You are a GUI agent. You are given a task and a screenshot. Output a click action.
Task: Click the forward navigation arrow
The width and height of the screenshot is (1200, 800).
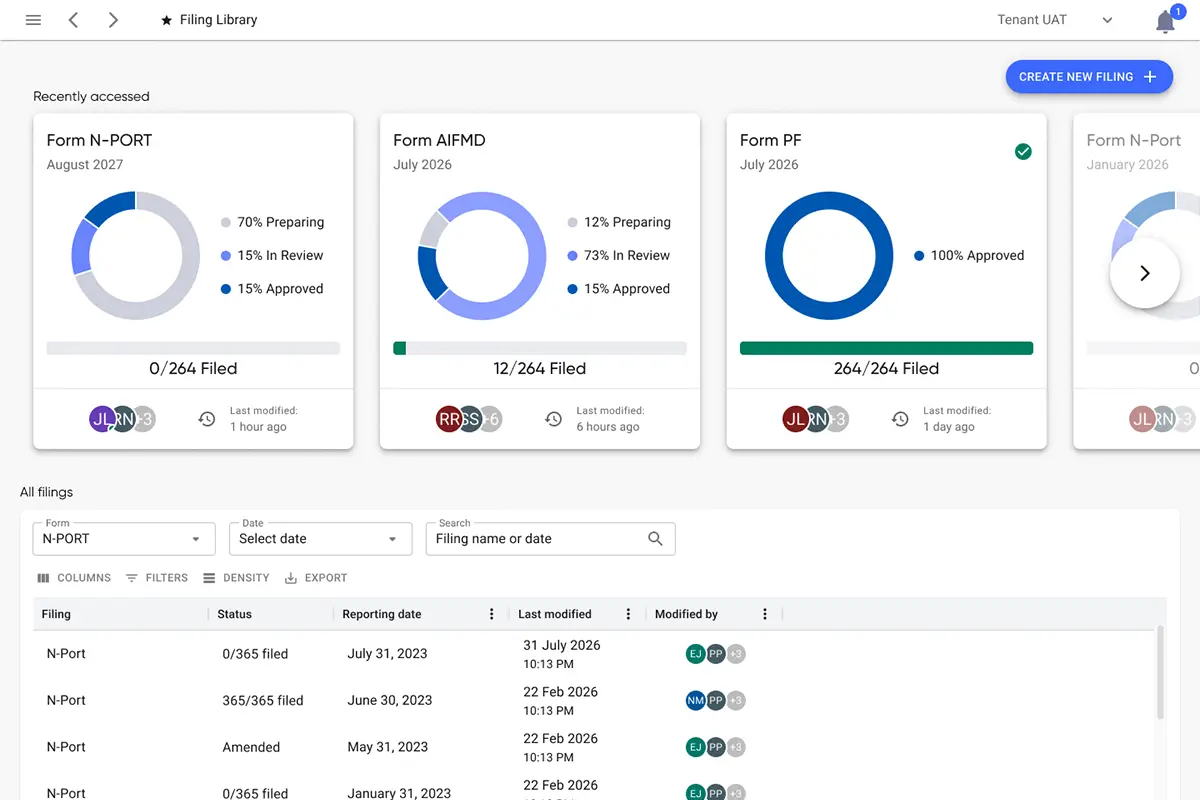[113, 20]
